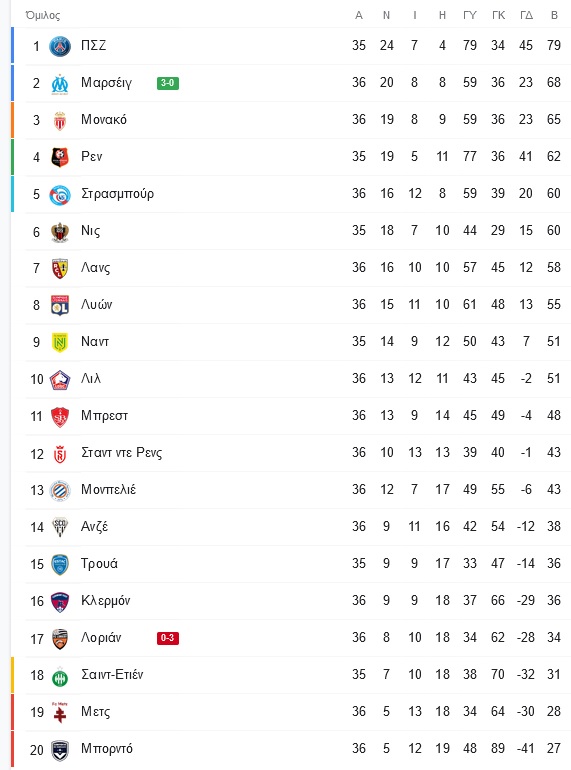Select the Monaco team crest

click(x=60, y=120)
